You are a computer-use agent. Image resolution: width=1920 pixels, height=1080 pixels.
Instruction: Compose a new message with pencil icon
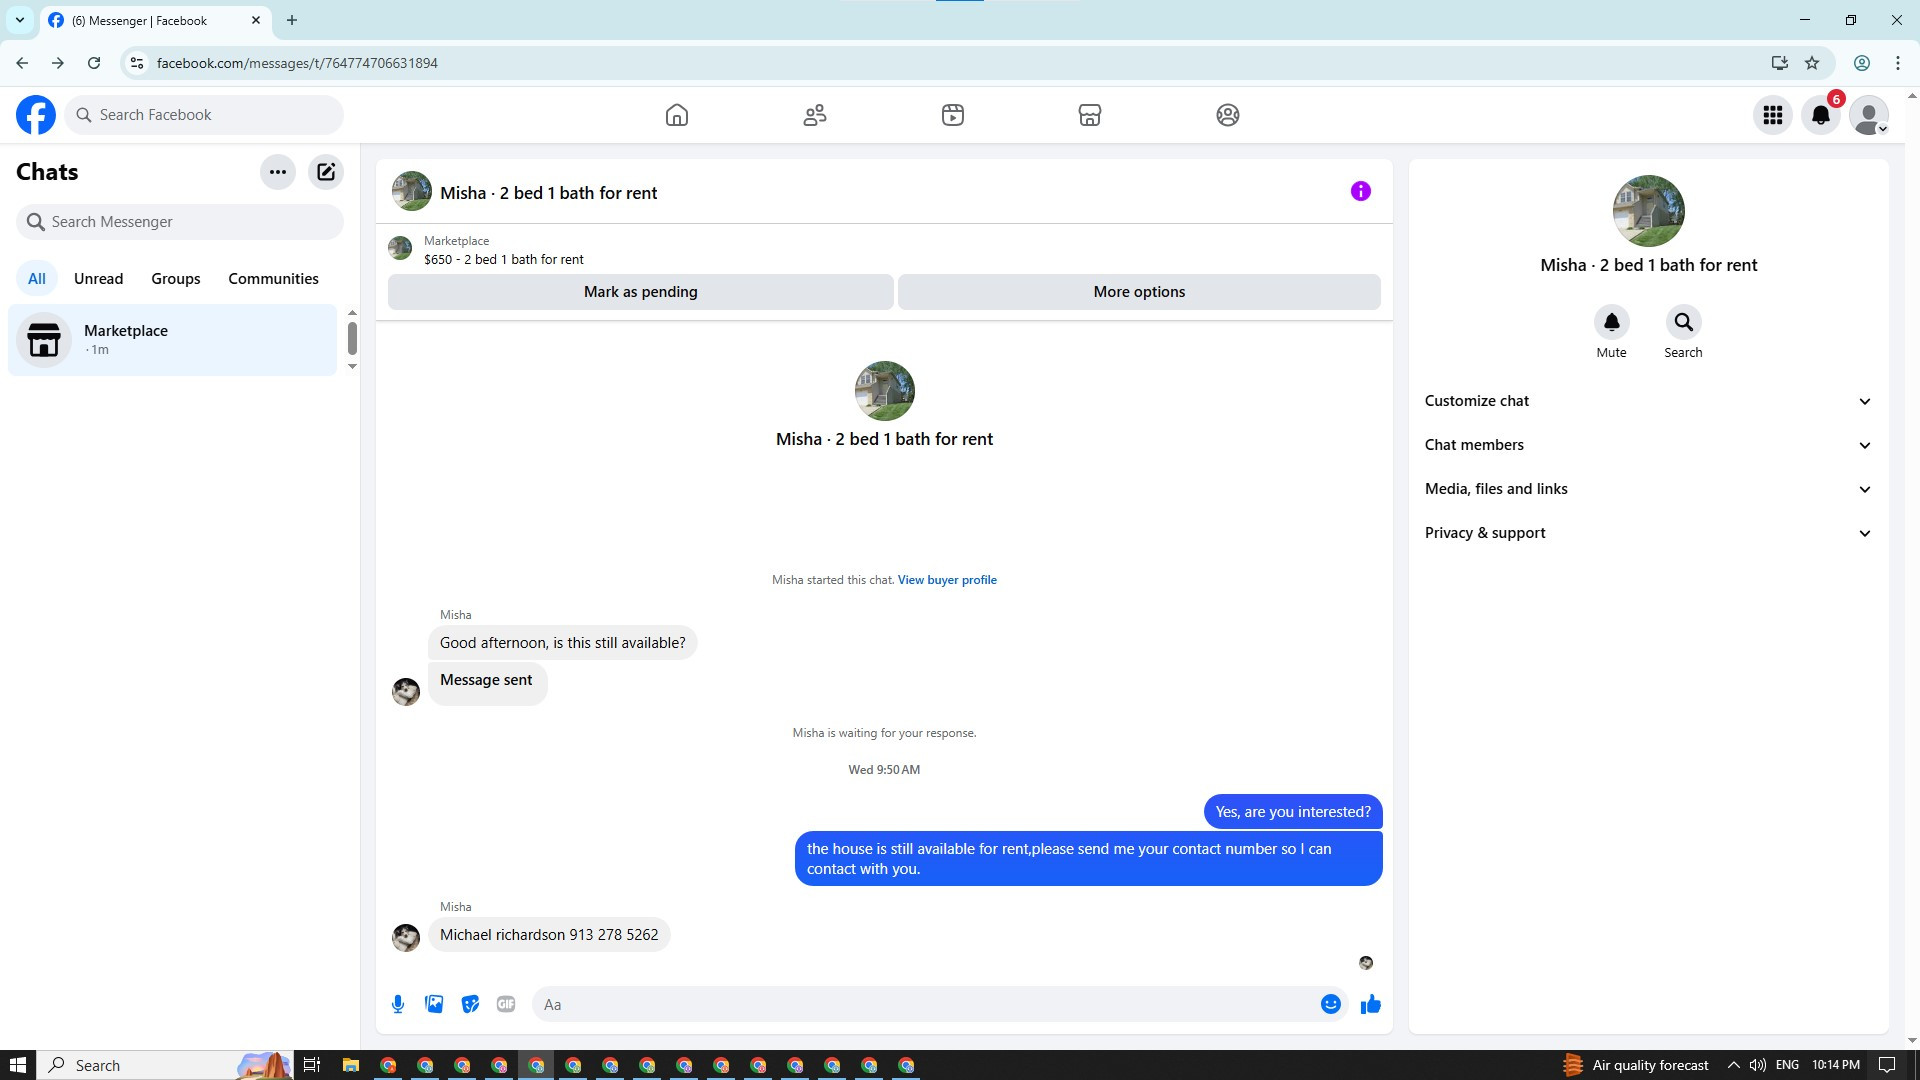326,172
